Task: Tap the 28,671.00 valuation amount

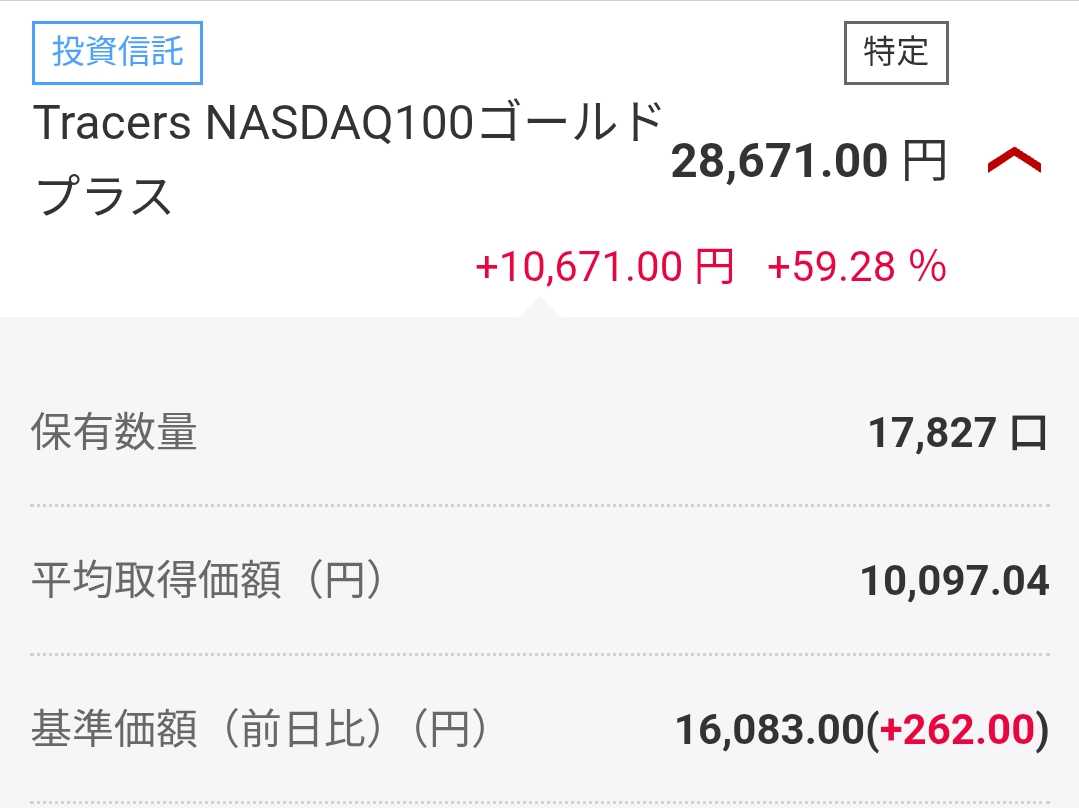Action: coord(779,161)
